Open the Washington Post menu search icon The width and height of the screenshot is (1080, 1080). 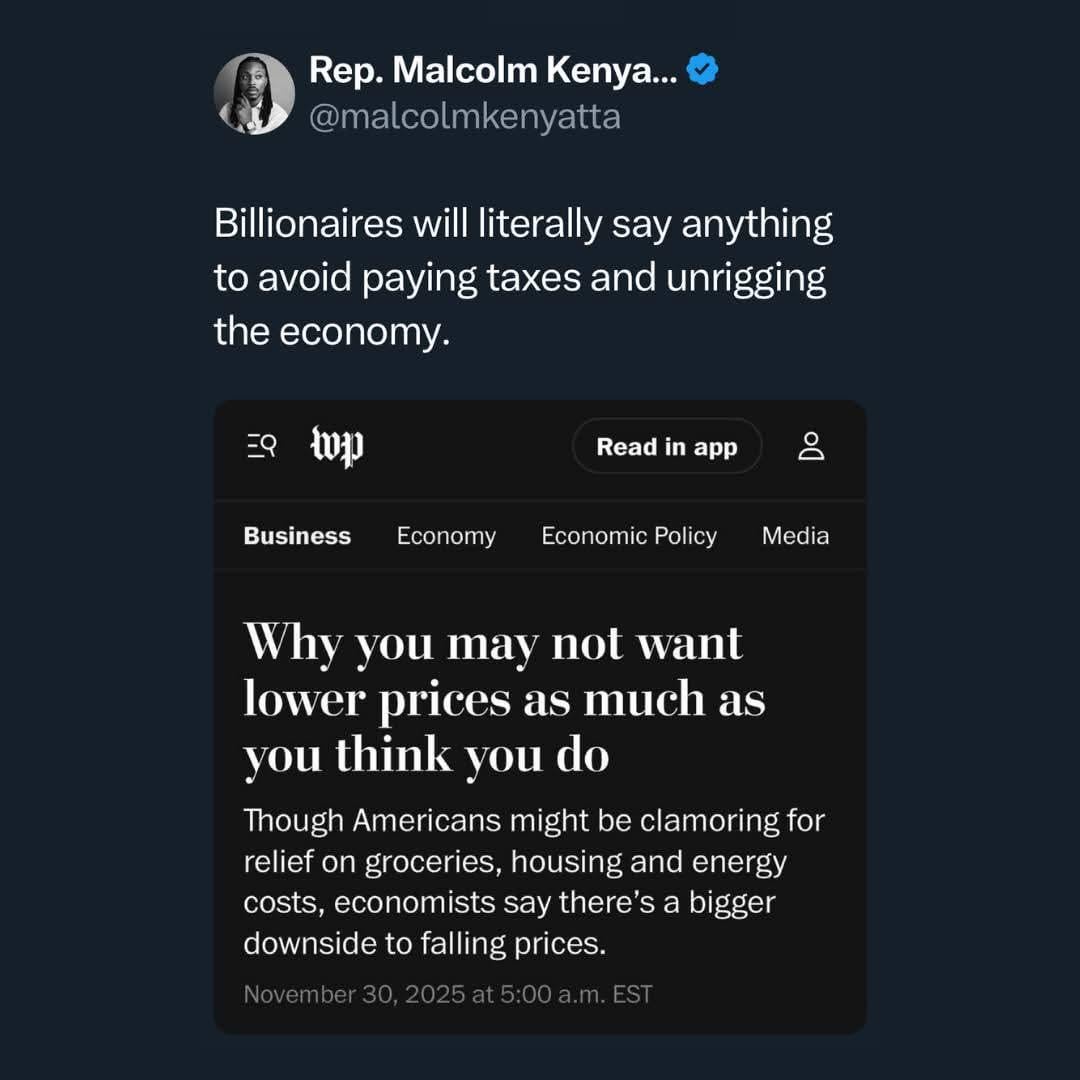coord(261,446)
